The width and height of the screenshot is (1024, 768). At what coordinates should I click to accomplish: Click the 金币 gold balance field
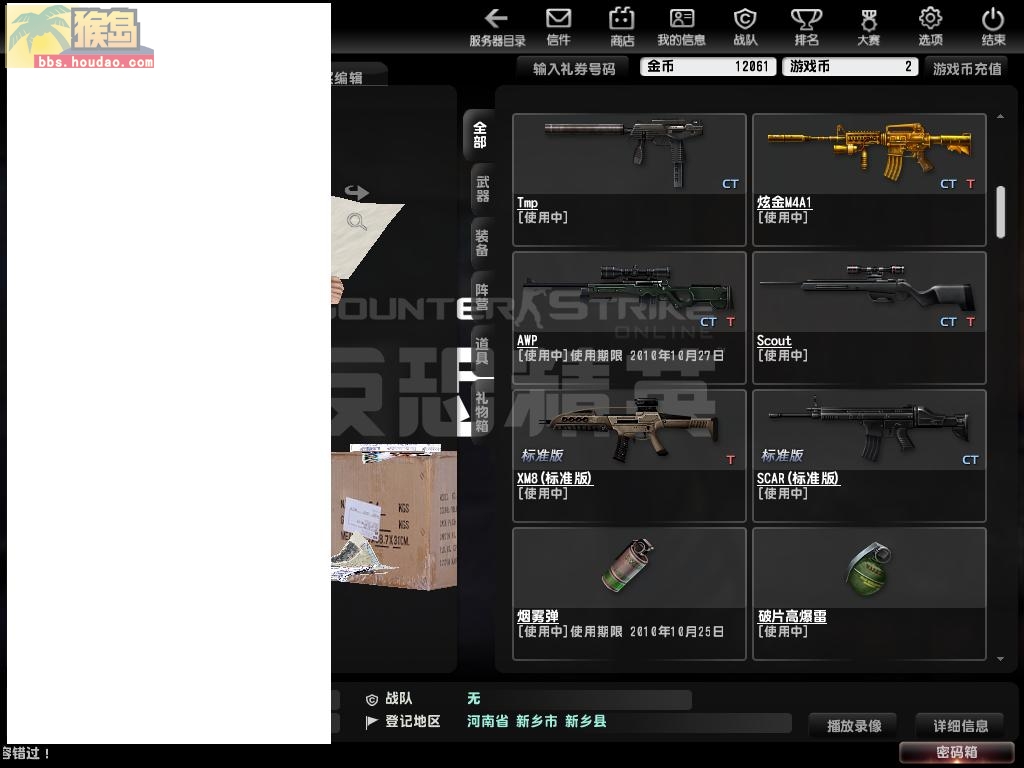pyautogui.click(x=708, y=67)
